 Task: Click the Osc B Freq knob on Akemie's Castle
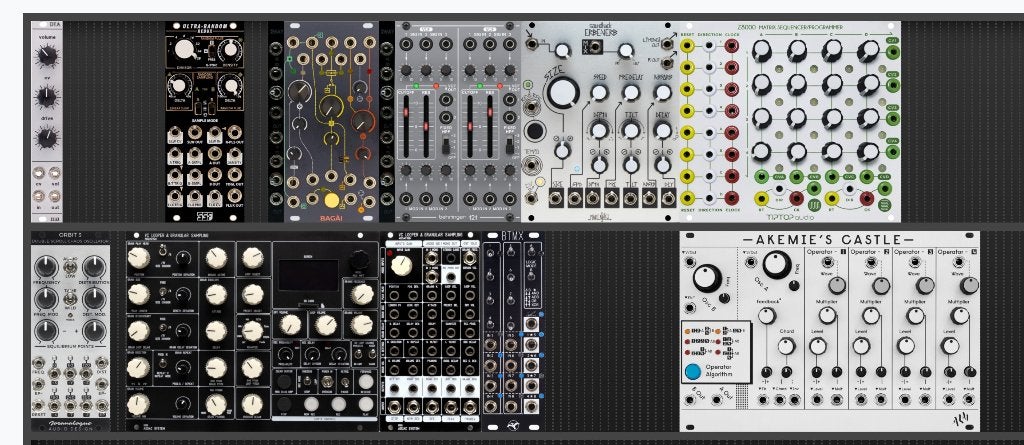pyautogui.click(x=707, y=278)
